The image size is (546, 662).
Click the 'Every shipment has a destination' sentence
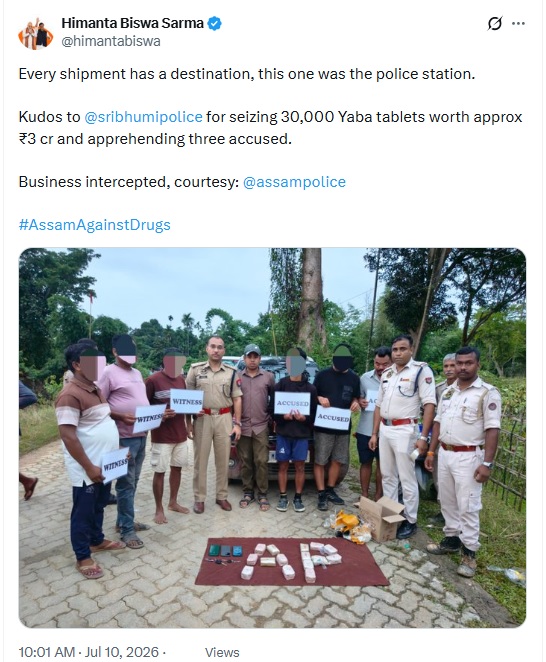pyautogui.click(x=247, y=74)
